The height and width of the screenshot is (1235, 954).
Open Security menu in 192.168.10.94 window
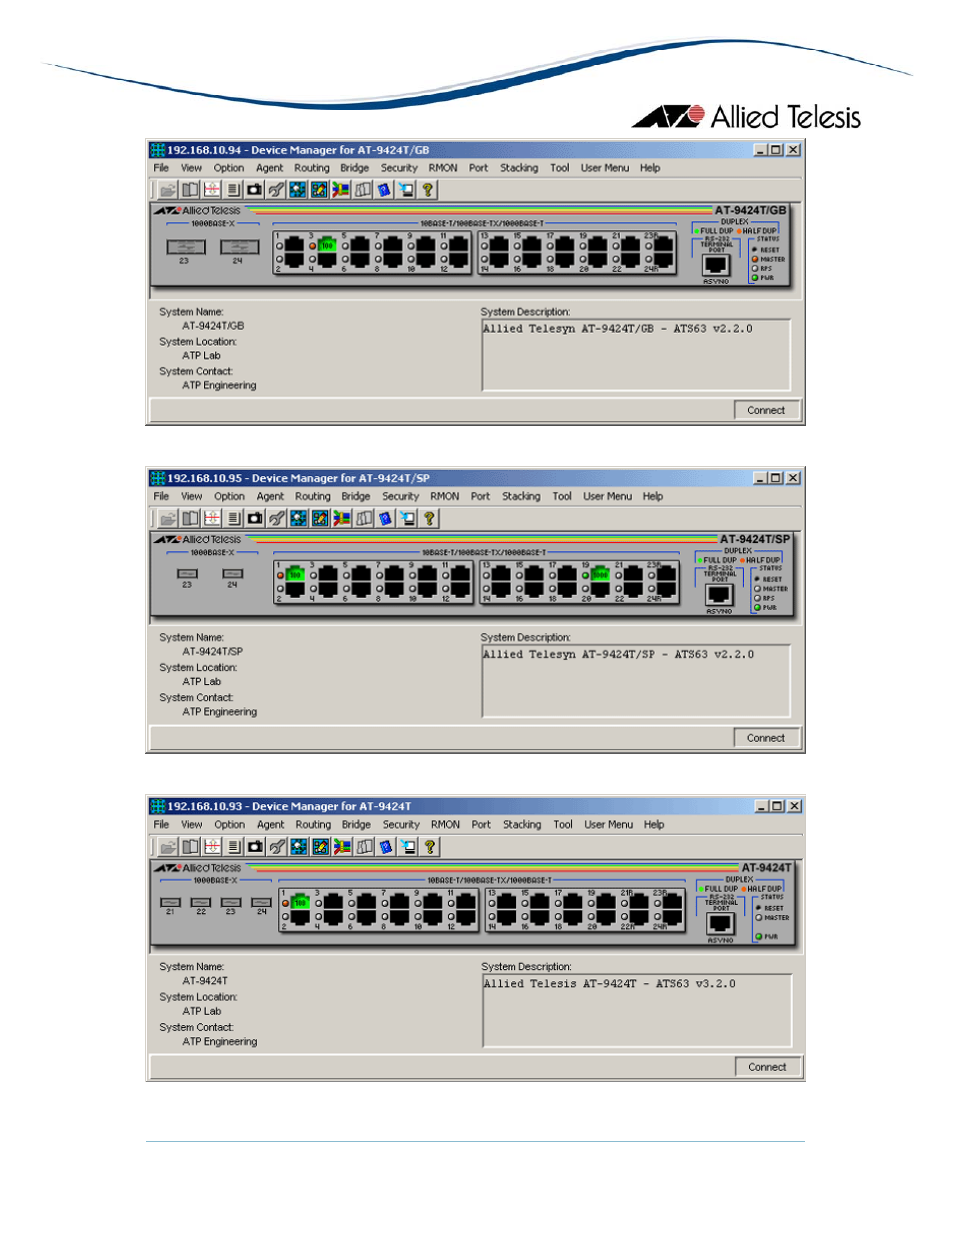point(399,168)
